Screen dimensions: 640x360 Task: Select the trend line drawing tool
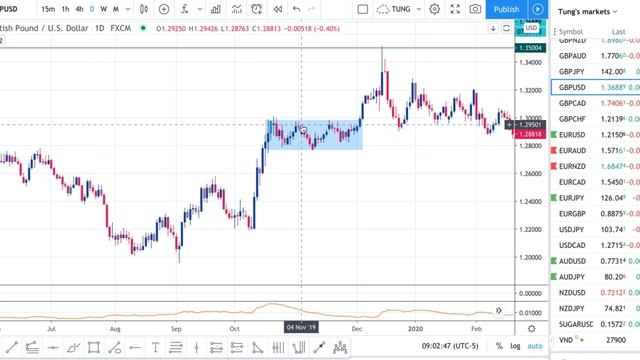coord(11,347)
